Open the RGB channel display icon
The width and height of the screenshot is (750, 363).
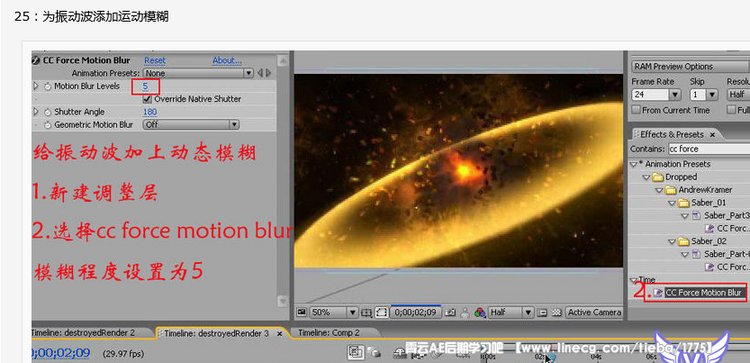pos(480,313)
